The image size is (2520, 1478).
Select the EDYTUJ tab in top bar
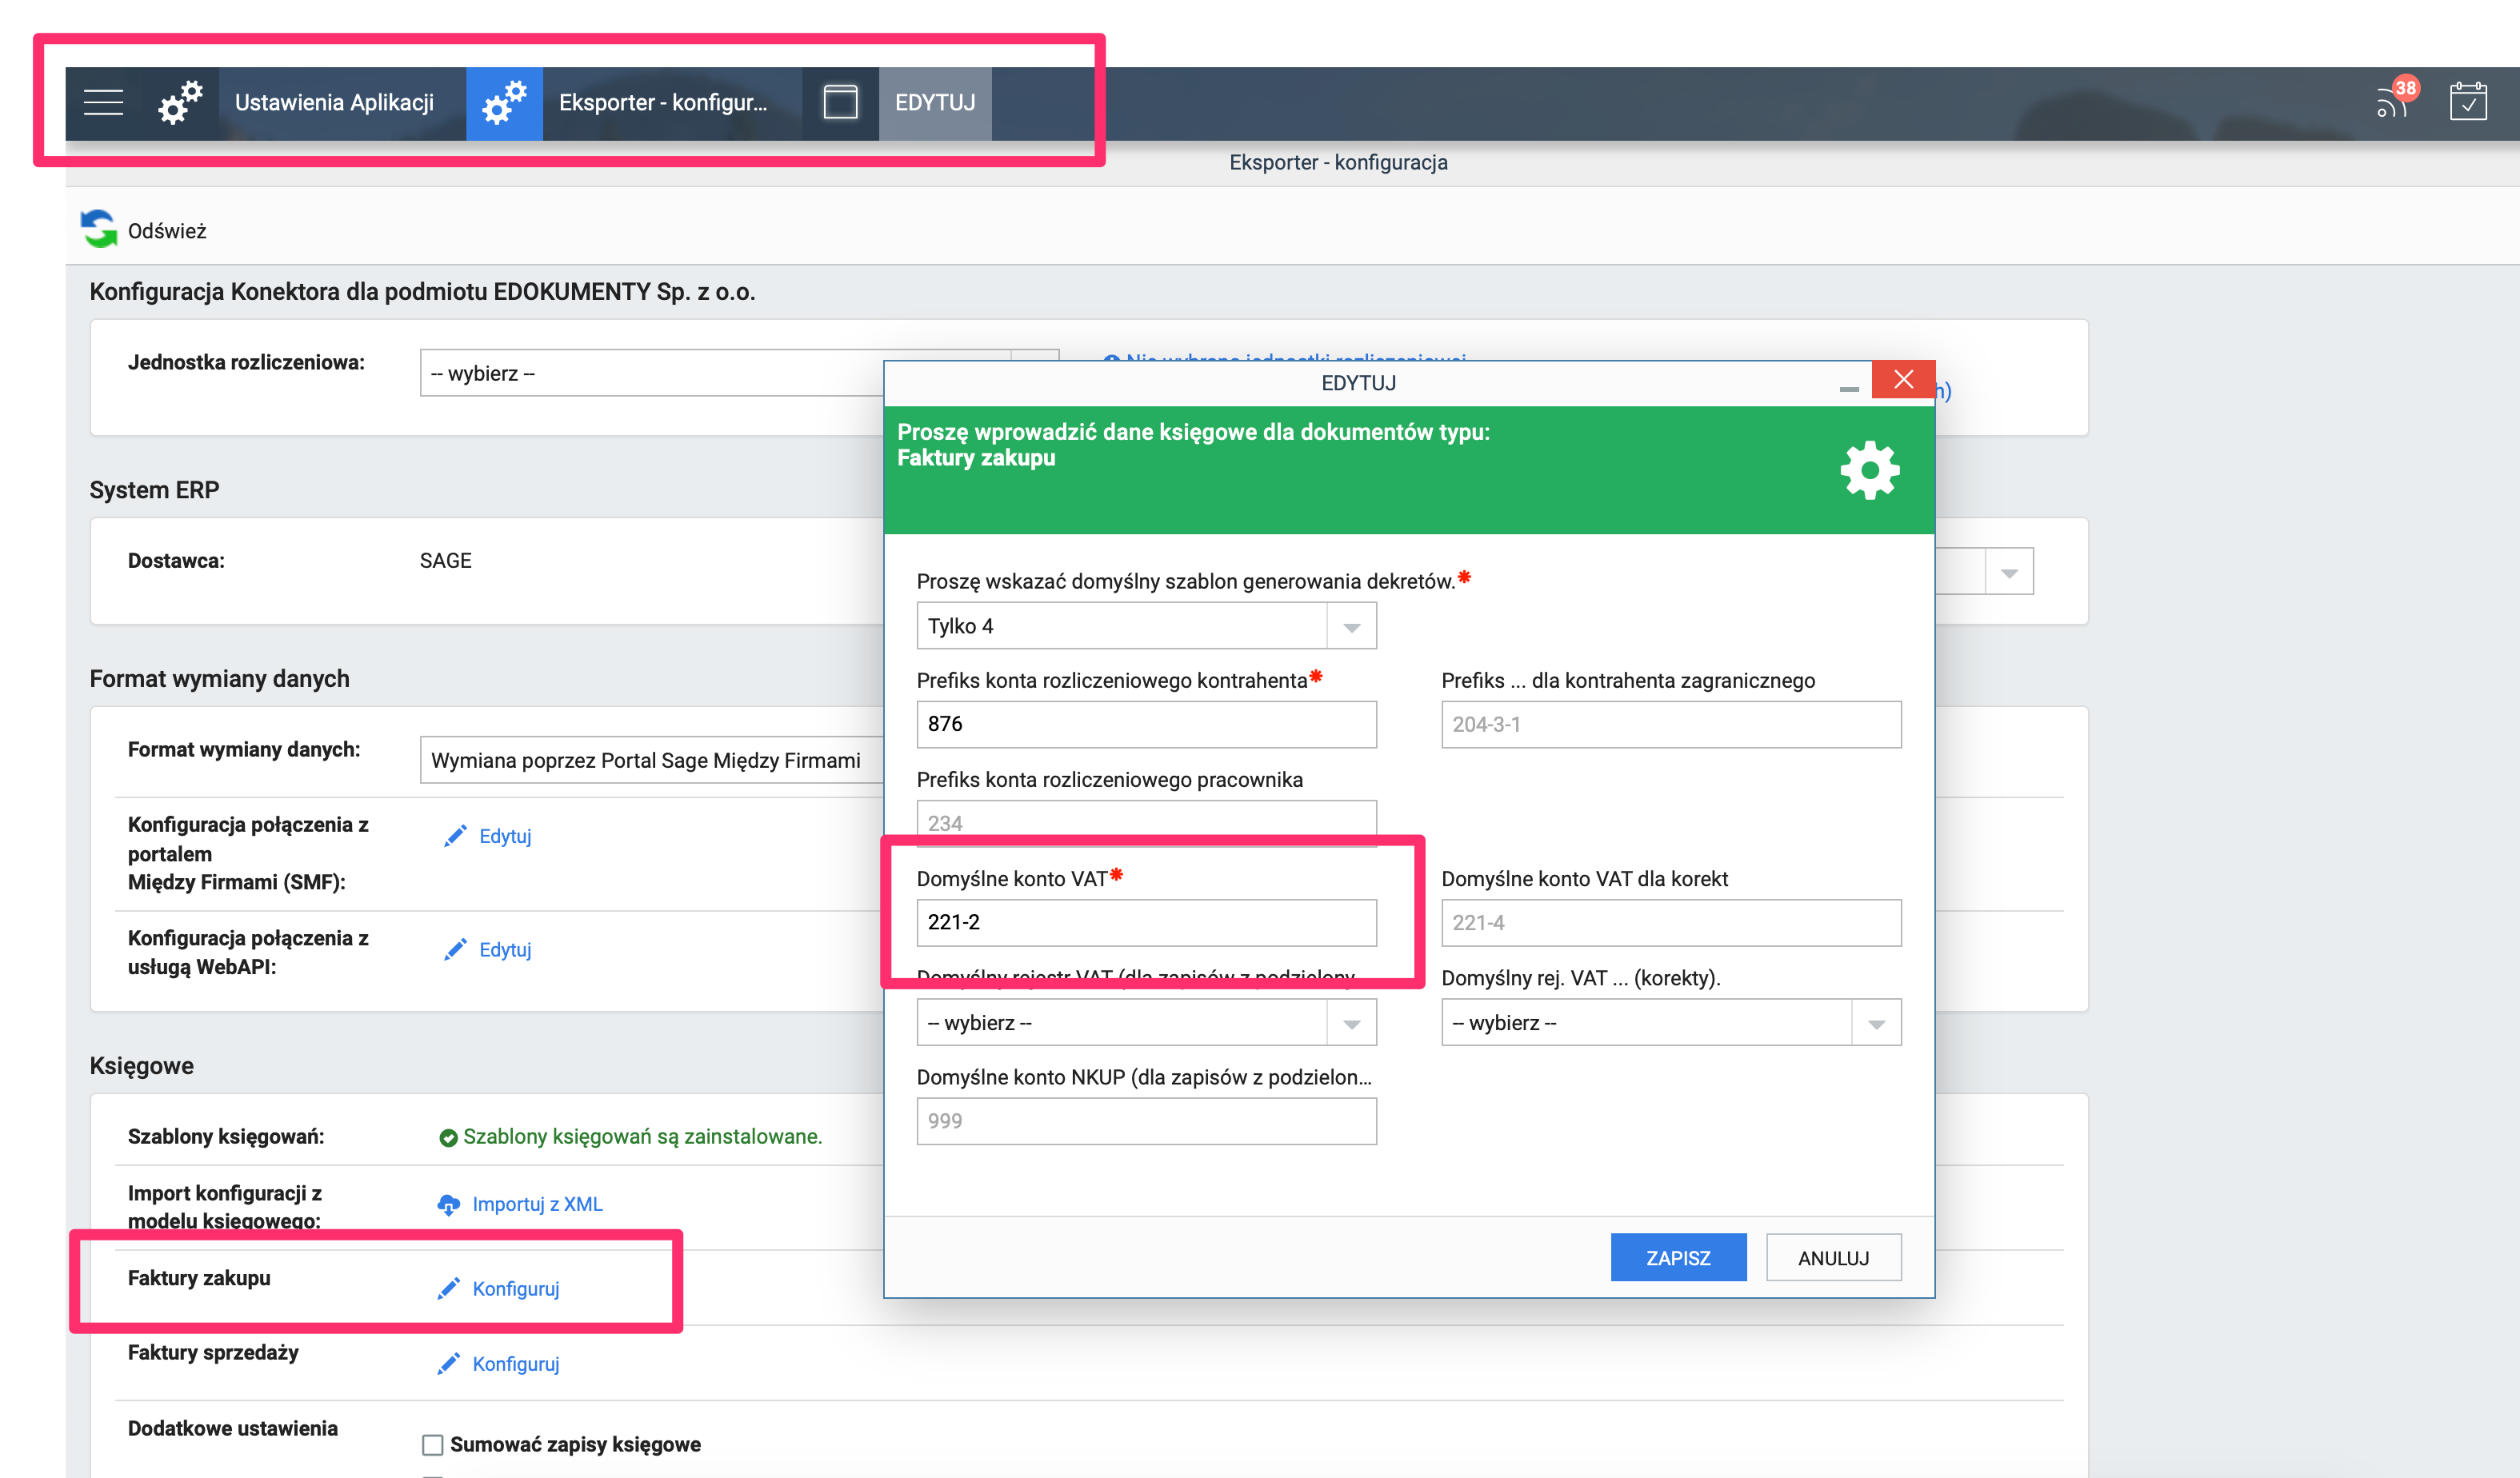(x=935, y=102)
